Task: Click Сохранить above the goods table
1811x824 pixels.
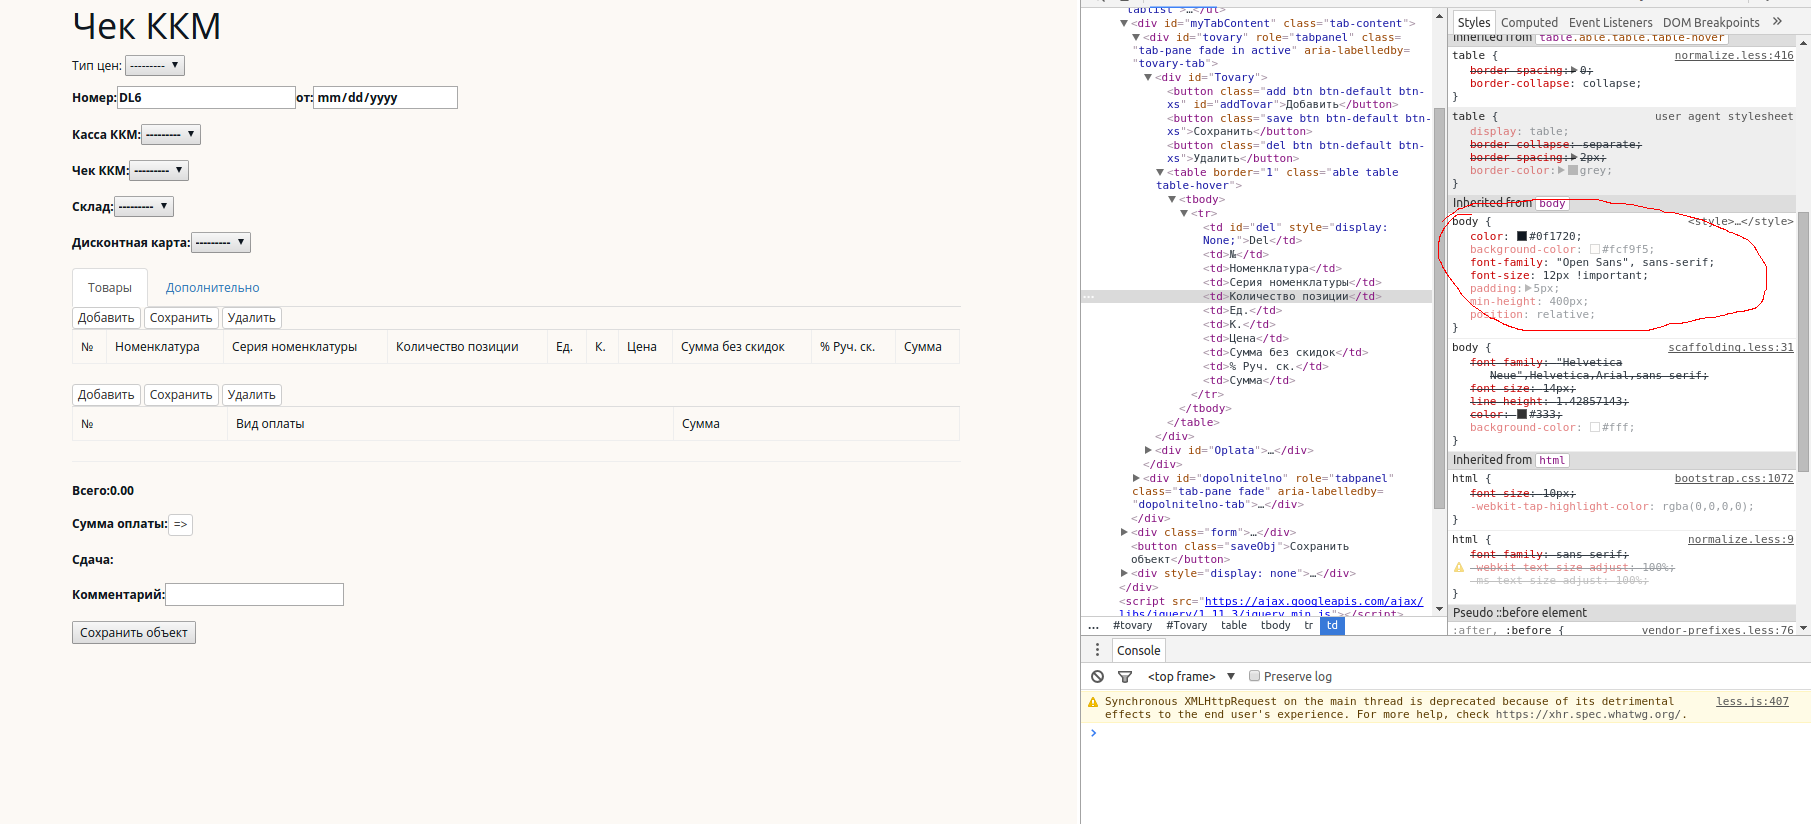Action: [181, 318]
